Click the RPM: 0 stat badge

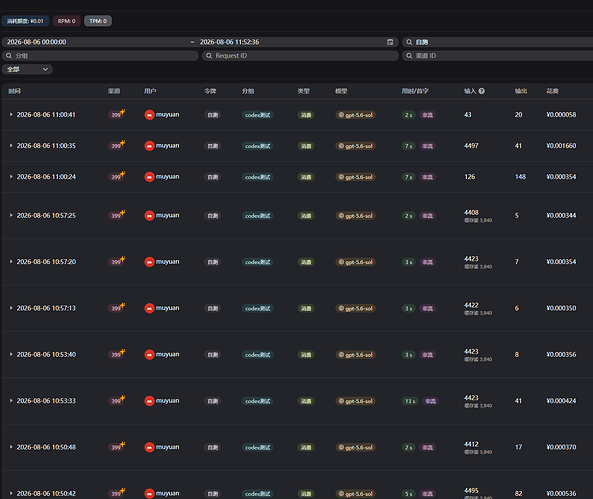pyautogui.click(x=67, y=21)
